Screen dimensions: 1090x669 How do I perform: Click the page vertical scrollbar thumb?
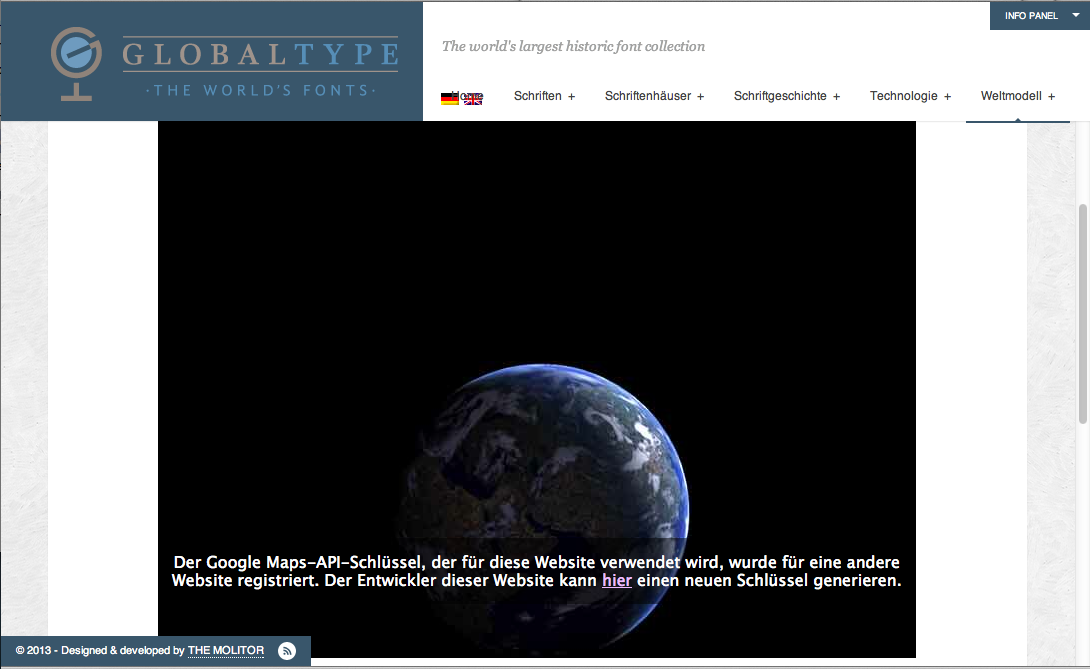[1082, 314]
